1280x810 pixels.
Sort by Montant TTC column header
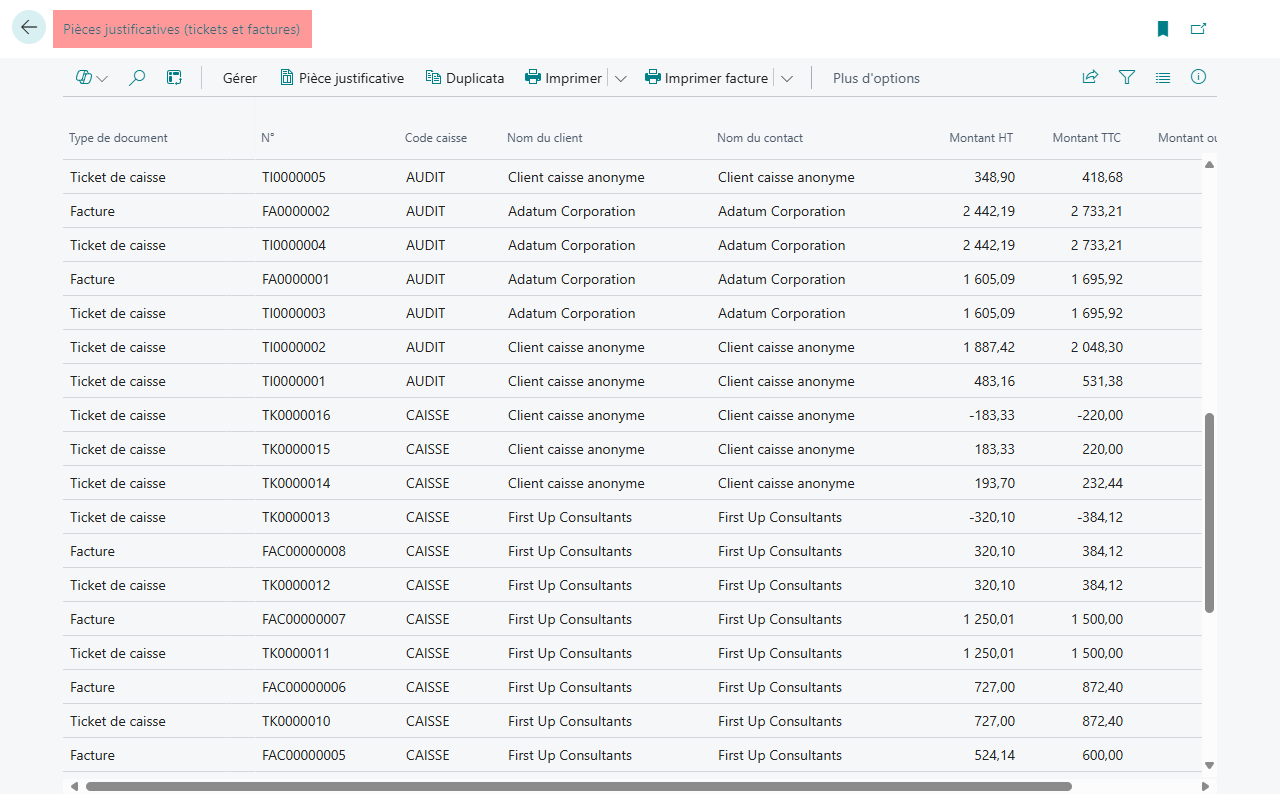(1086, 138)
